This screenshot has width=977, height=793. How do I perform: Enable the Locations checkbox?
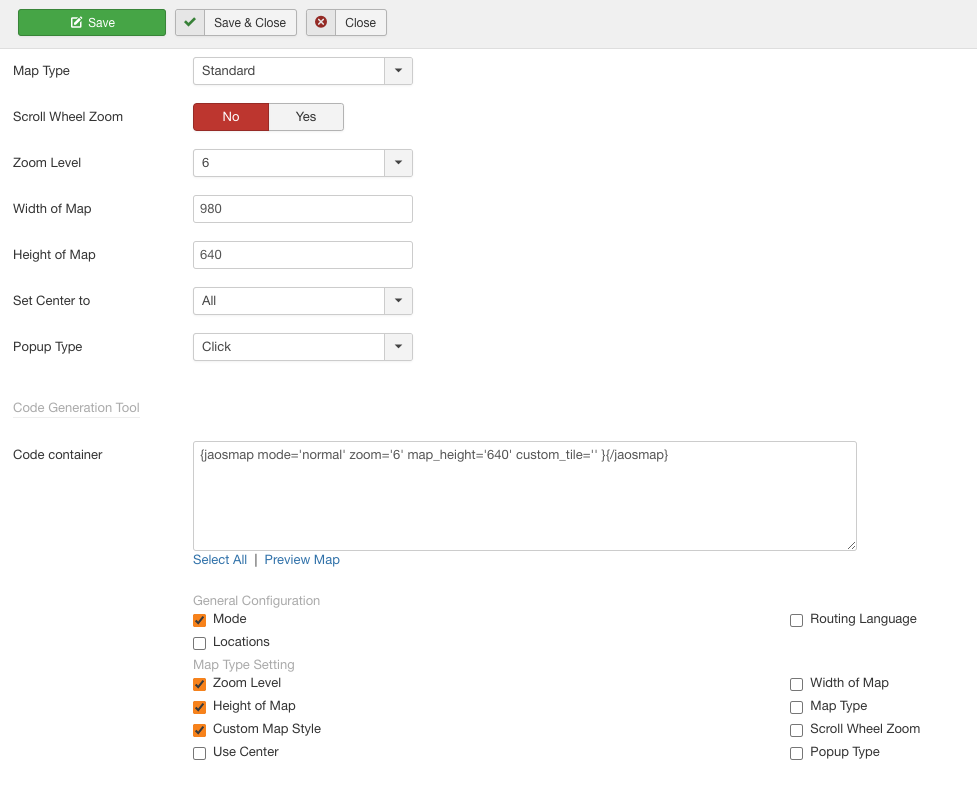pos(200,643)
